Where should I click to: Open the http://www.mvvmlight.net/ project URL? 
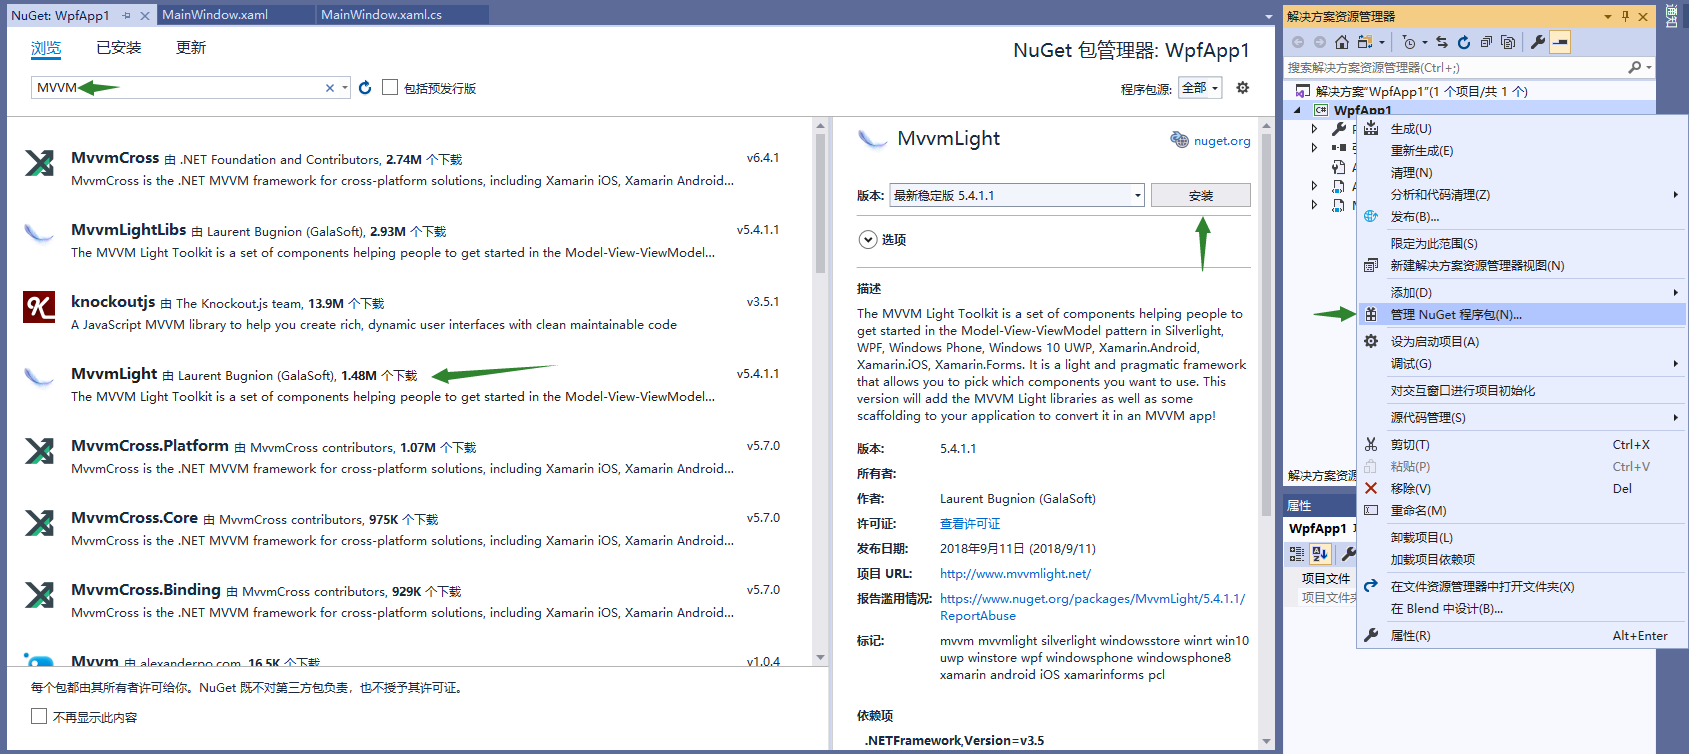tap(1015, 574)
